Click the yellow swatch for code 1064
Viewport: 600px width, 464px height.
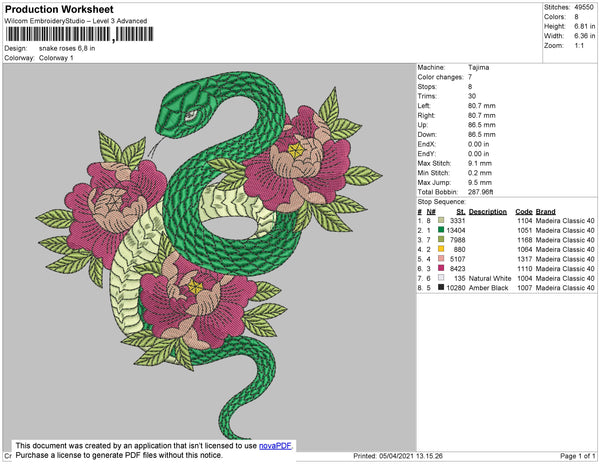click(441, 249)
